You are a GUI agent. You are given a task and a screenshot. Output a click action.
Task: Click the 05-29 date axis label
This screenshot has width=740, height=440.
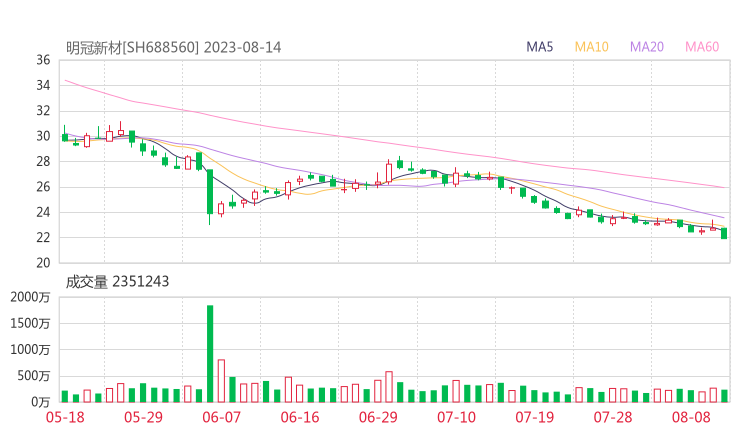pos(143,417)
